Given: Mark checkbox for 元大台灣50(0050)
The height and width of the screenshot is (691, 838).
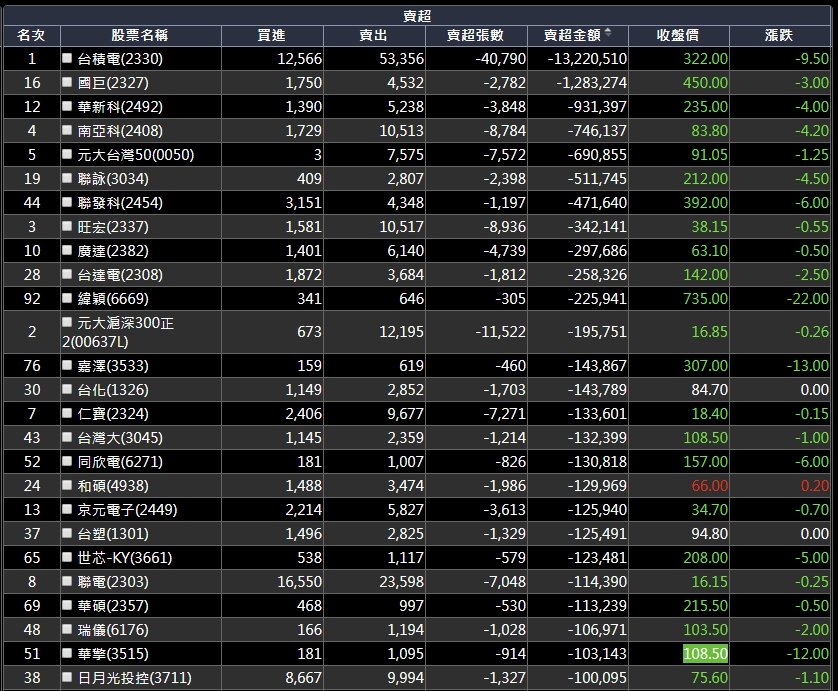Looking at the screenshot, I should tap(67, 154).
